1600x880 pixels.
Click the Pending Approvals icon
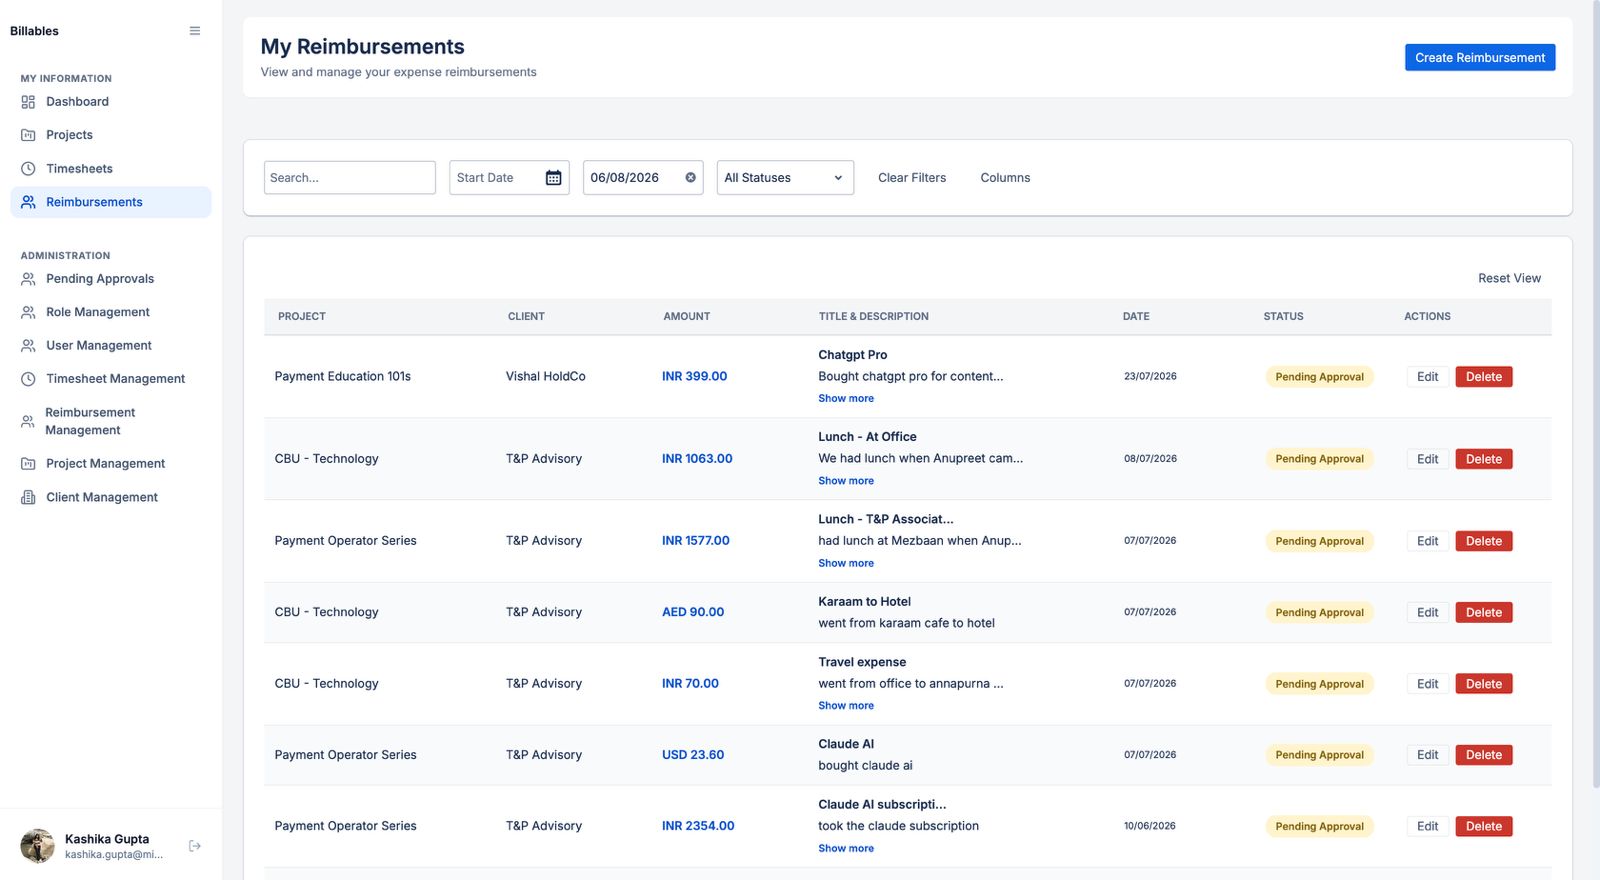click(28, 279)
